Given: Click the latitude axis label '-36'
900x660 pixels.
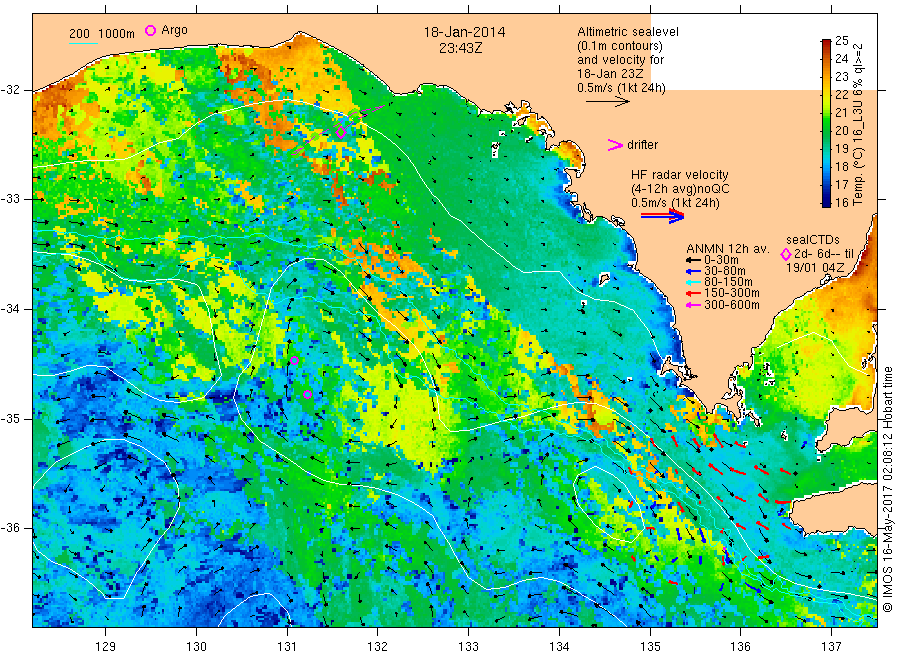Looking at the screenshot, I should [11, 528].
